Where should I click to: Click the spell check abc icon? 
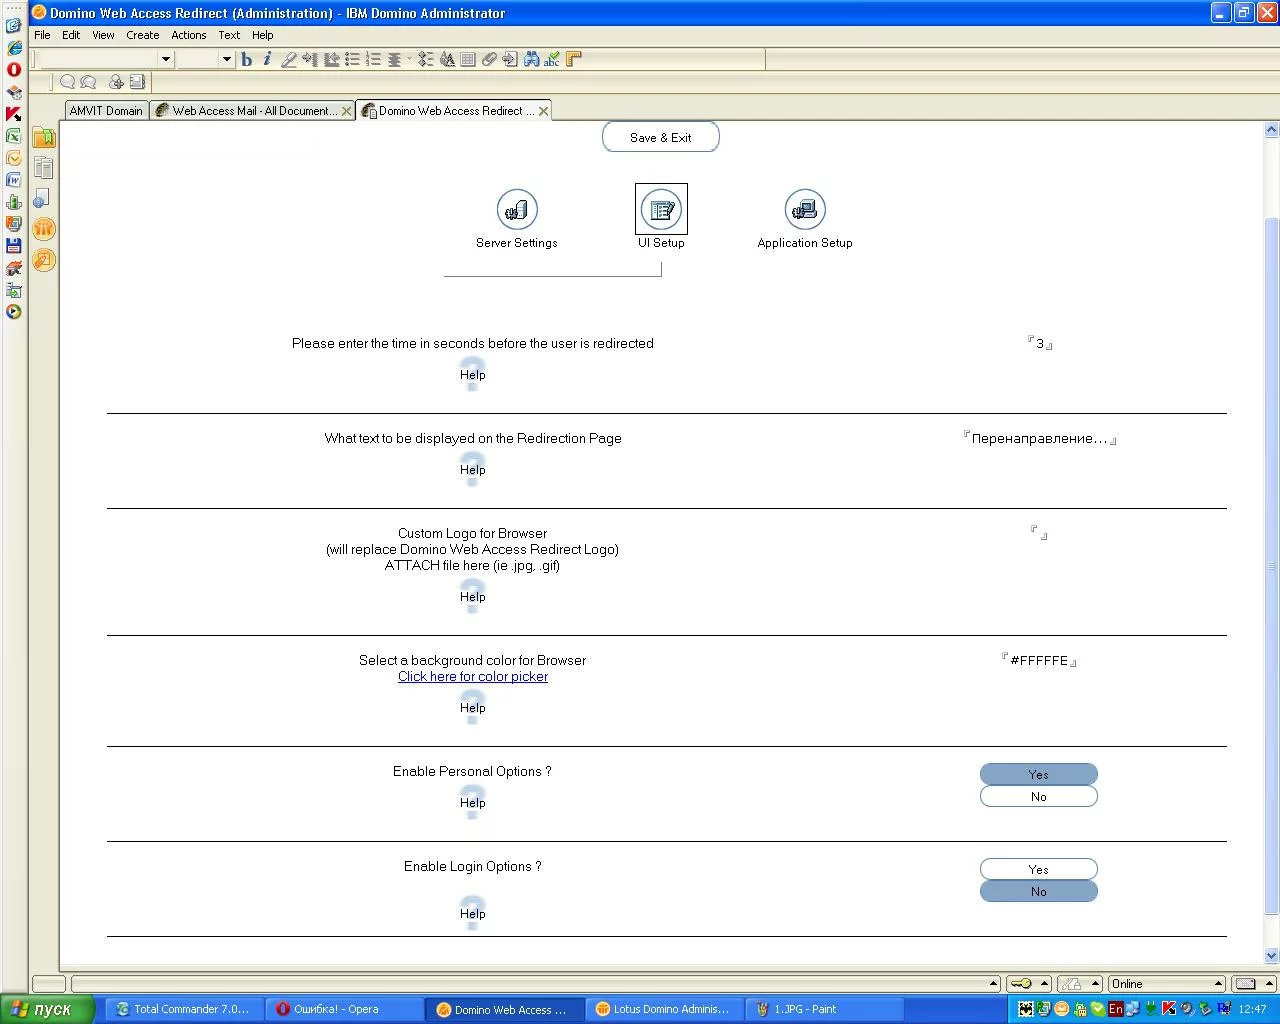pyautogui.click(x=552, y=60)
